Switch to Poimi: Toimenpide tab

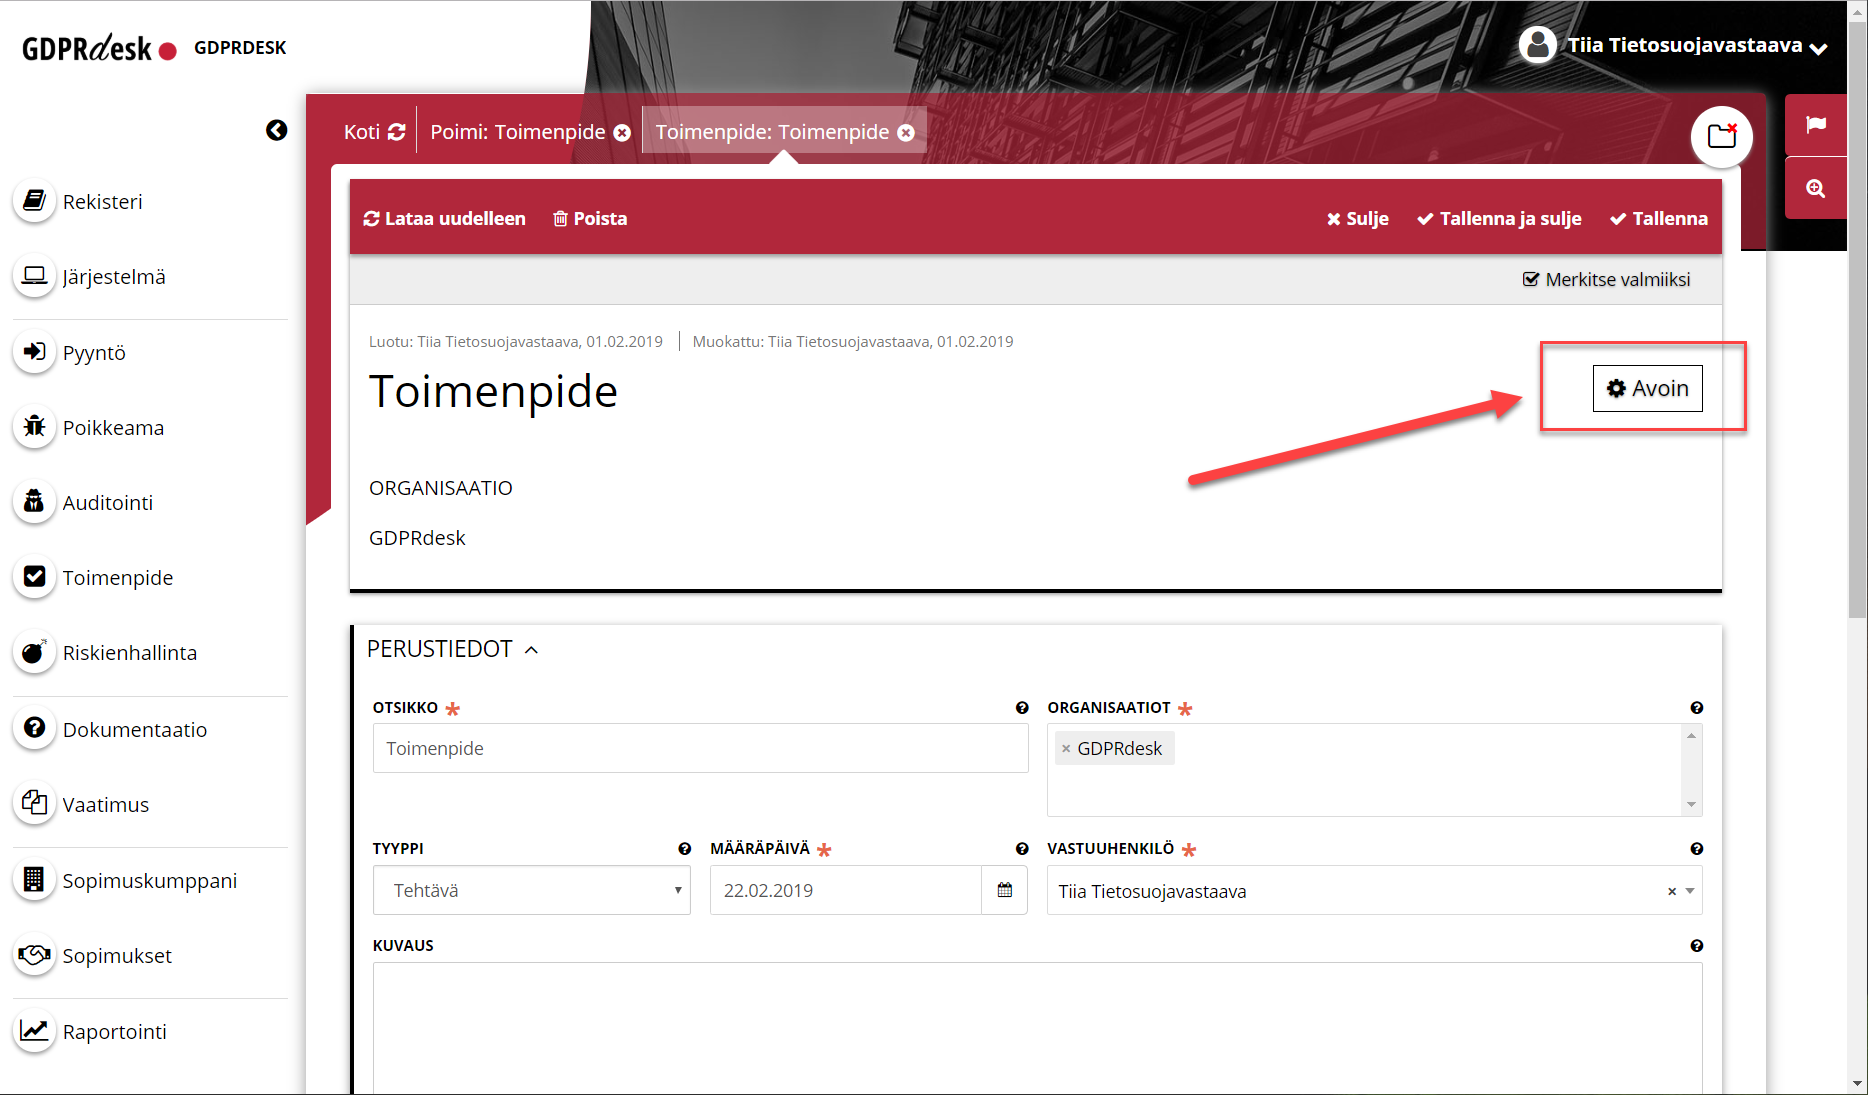(x=517, y=132)
